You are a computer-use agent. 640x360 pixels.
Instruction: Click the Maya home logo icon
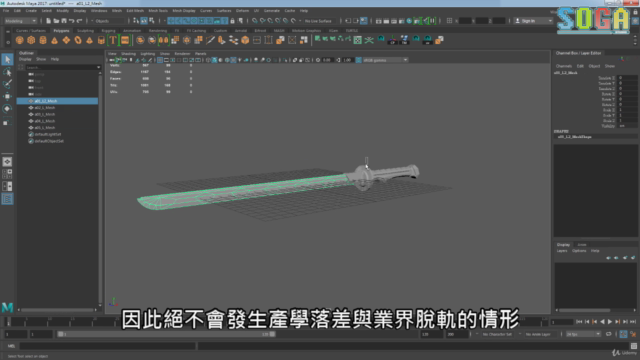click(7, 307)
